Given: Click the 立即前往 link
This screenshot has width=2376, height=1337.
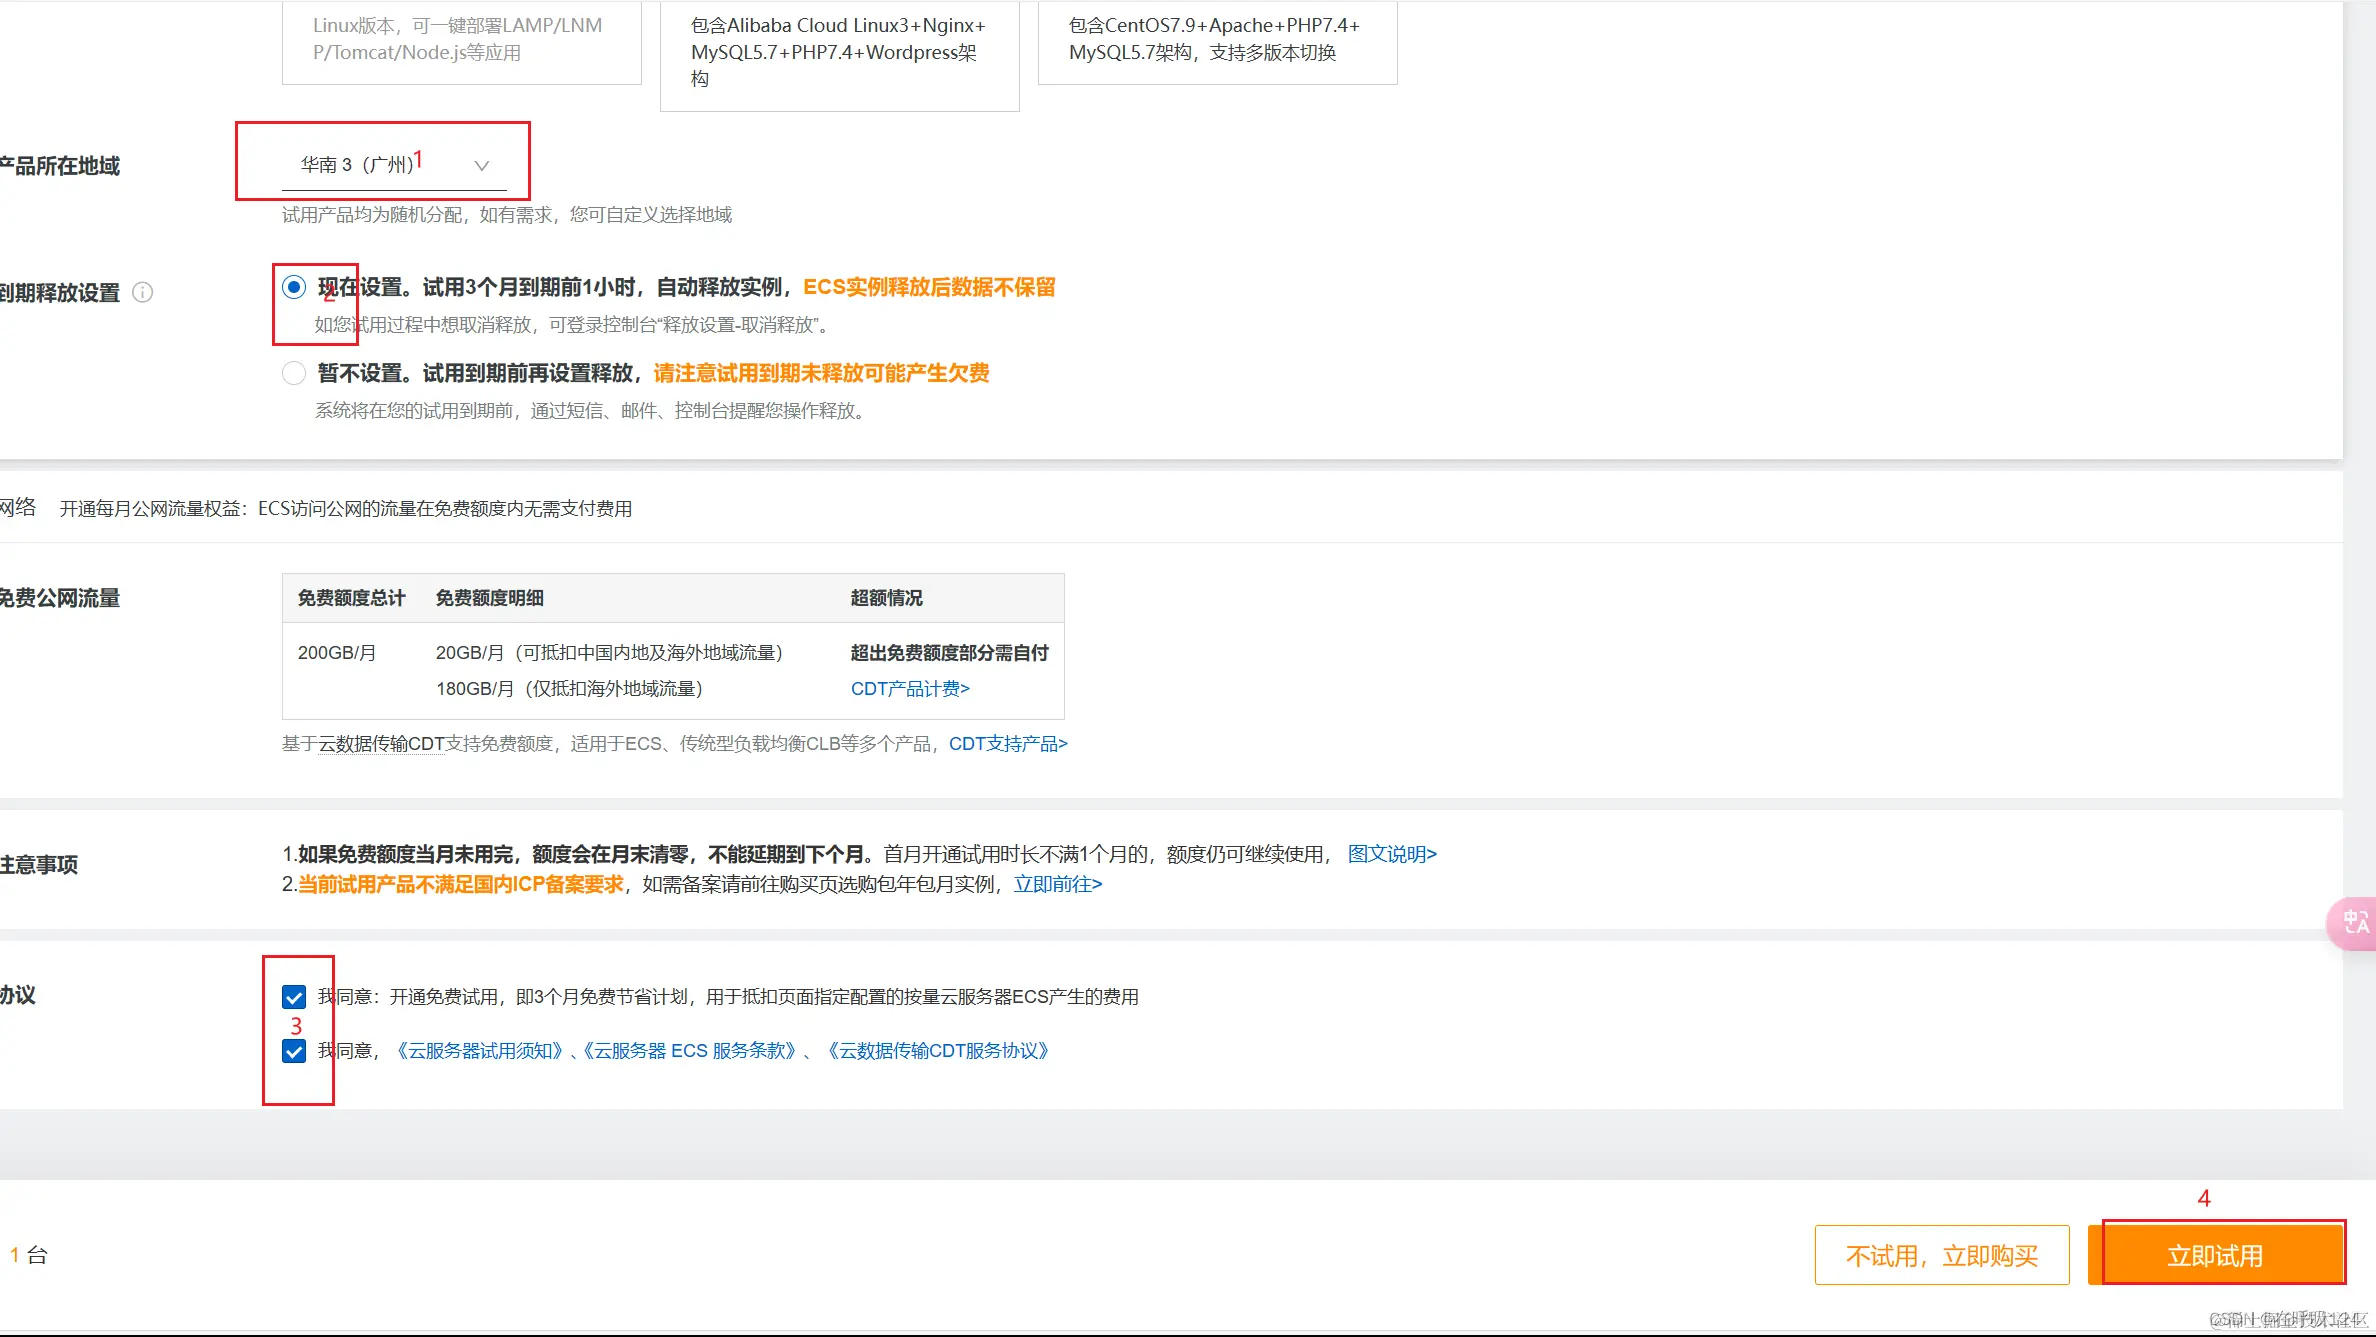Looking at the screenshot, I should pyautogui.click(x=1057, y=884).
